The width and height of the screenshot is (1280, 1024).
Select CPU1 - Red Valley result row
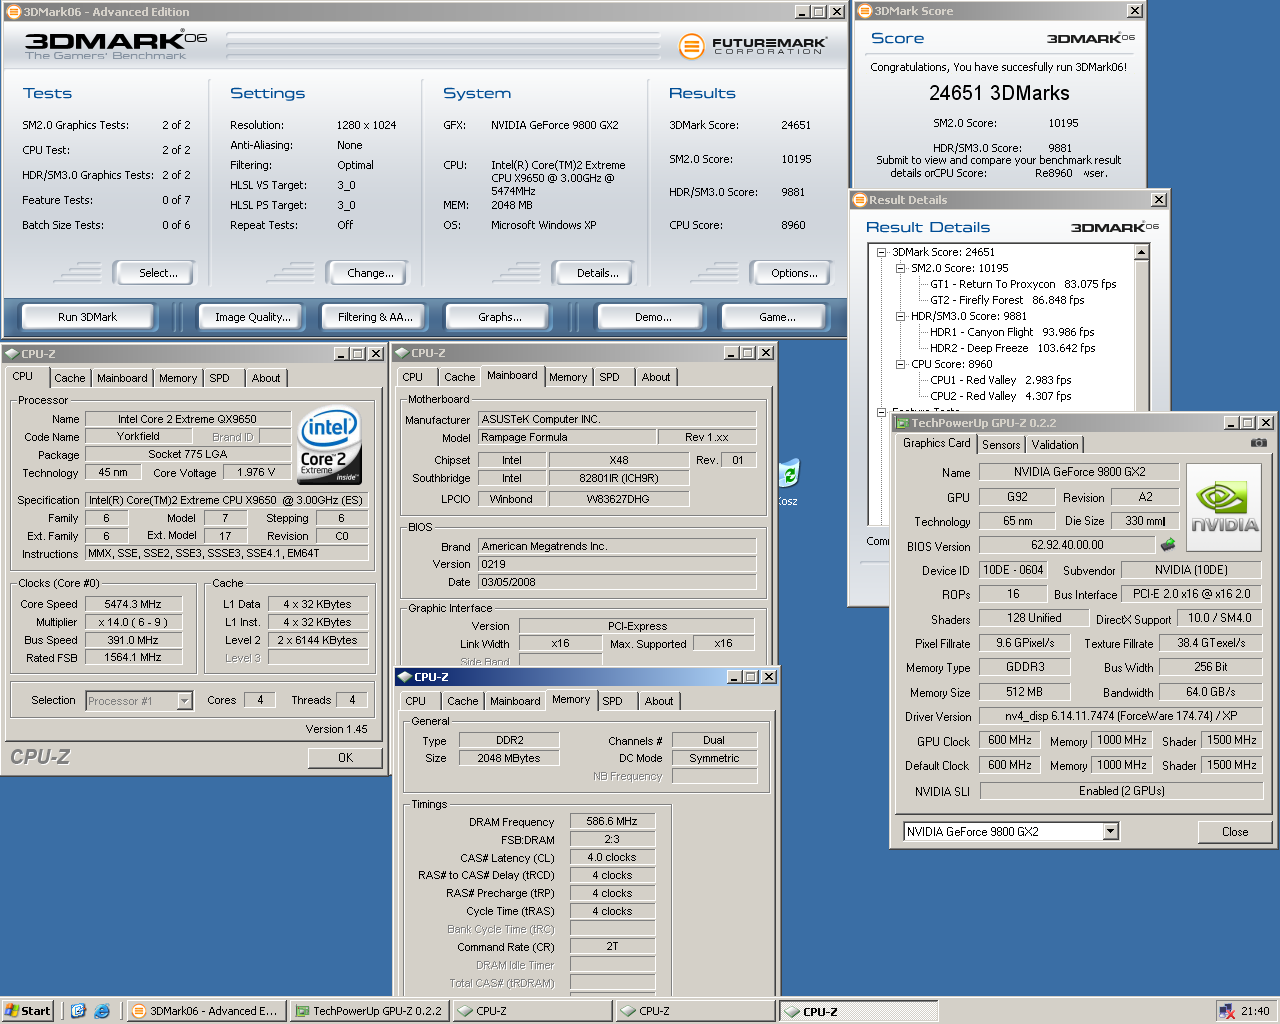[1000, 380]
